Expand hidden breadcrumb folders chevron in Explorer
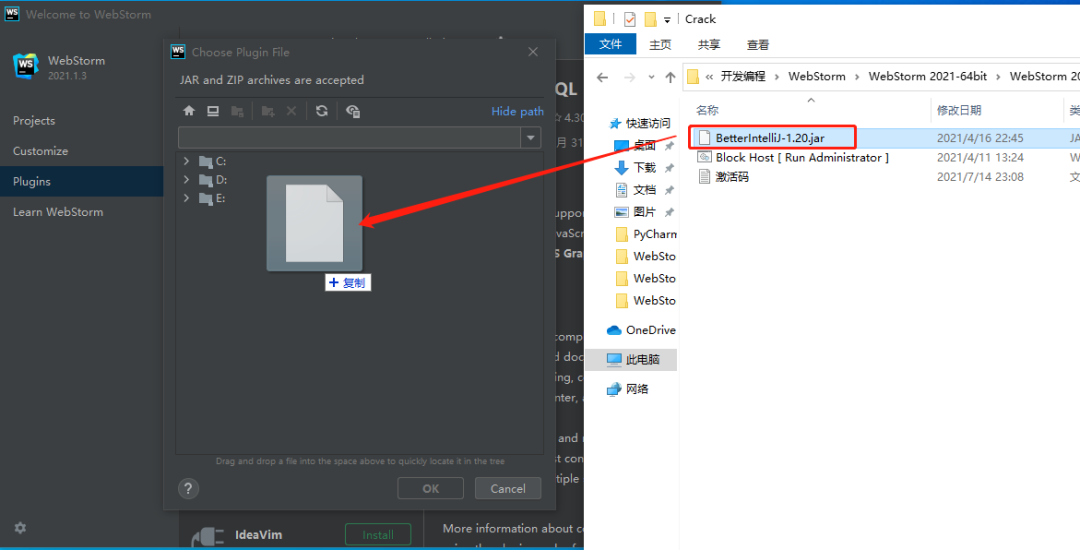This screenshot has height=550, width=1080. 709,77
